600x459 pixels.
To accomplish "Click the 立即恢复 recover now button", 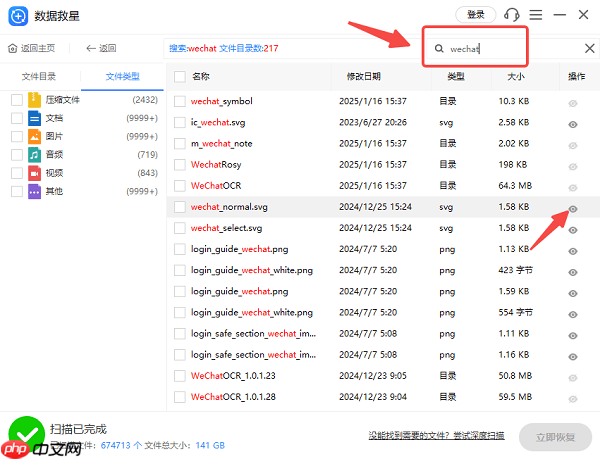I will pos(555,437).
